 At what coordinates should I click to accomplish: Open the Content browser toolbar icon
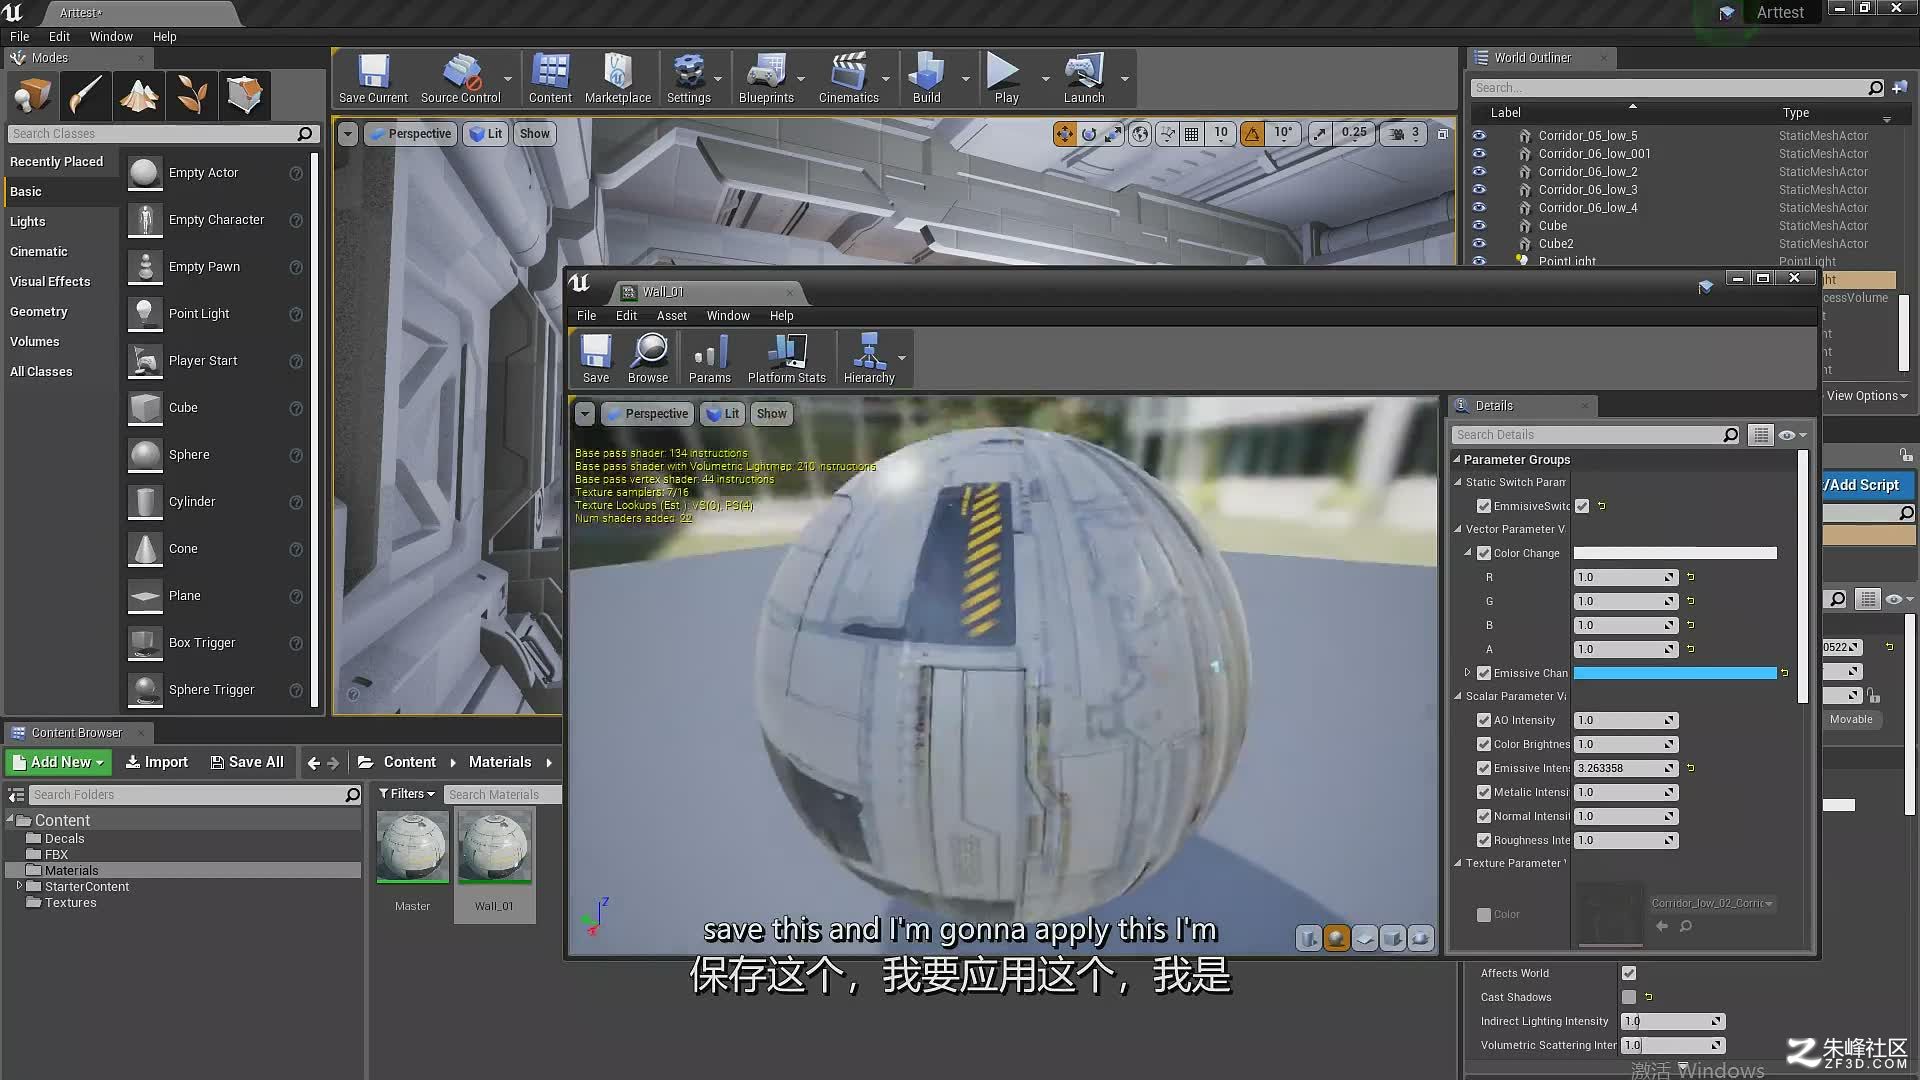point(550,79)
